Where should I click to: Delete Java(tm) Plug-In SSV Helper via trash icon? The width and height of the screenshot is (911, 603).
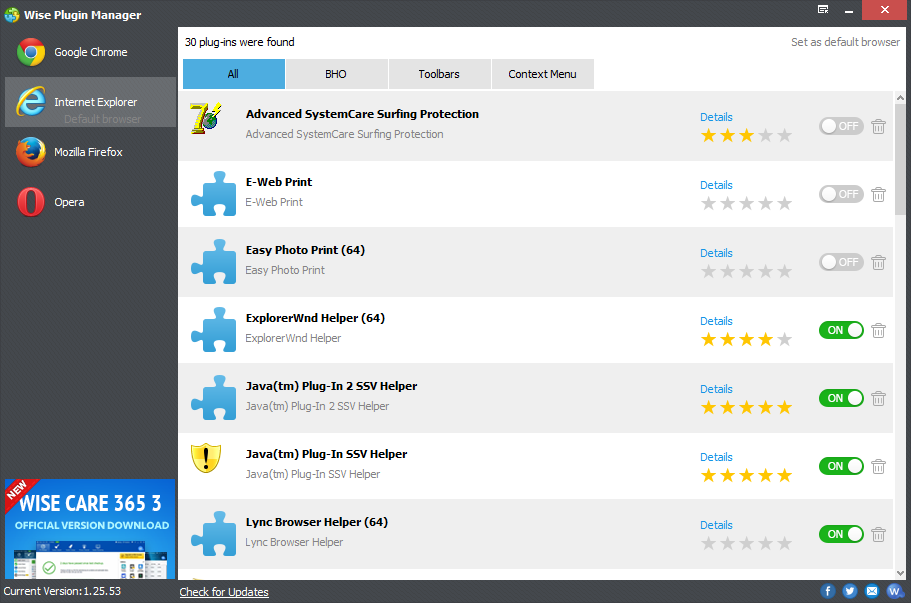pyautogui.click(x=878, y=466)
